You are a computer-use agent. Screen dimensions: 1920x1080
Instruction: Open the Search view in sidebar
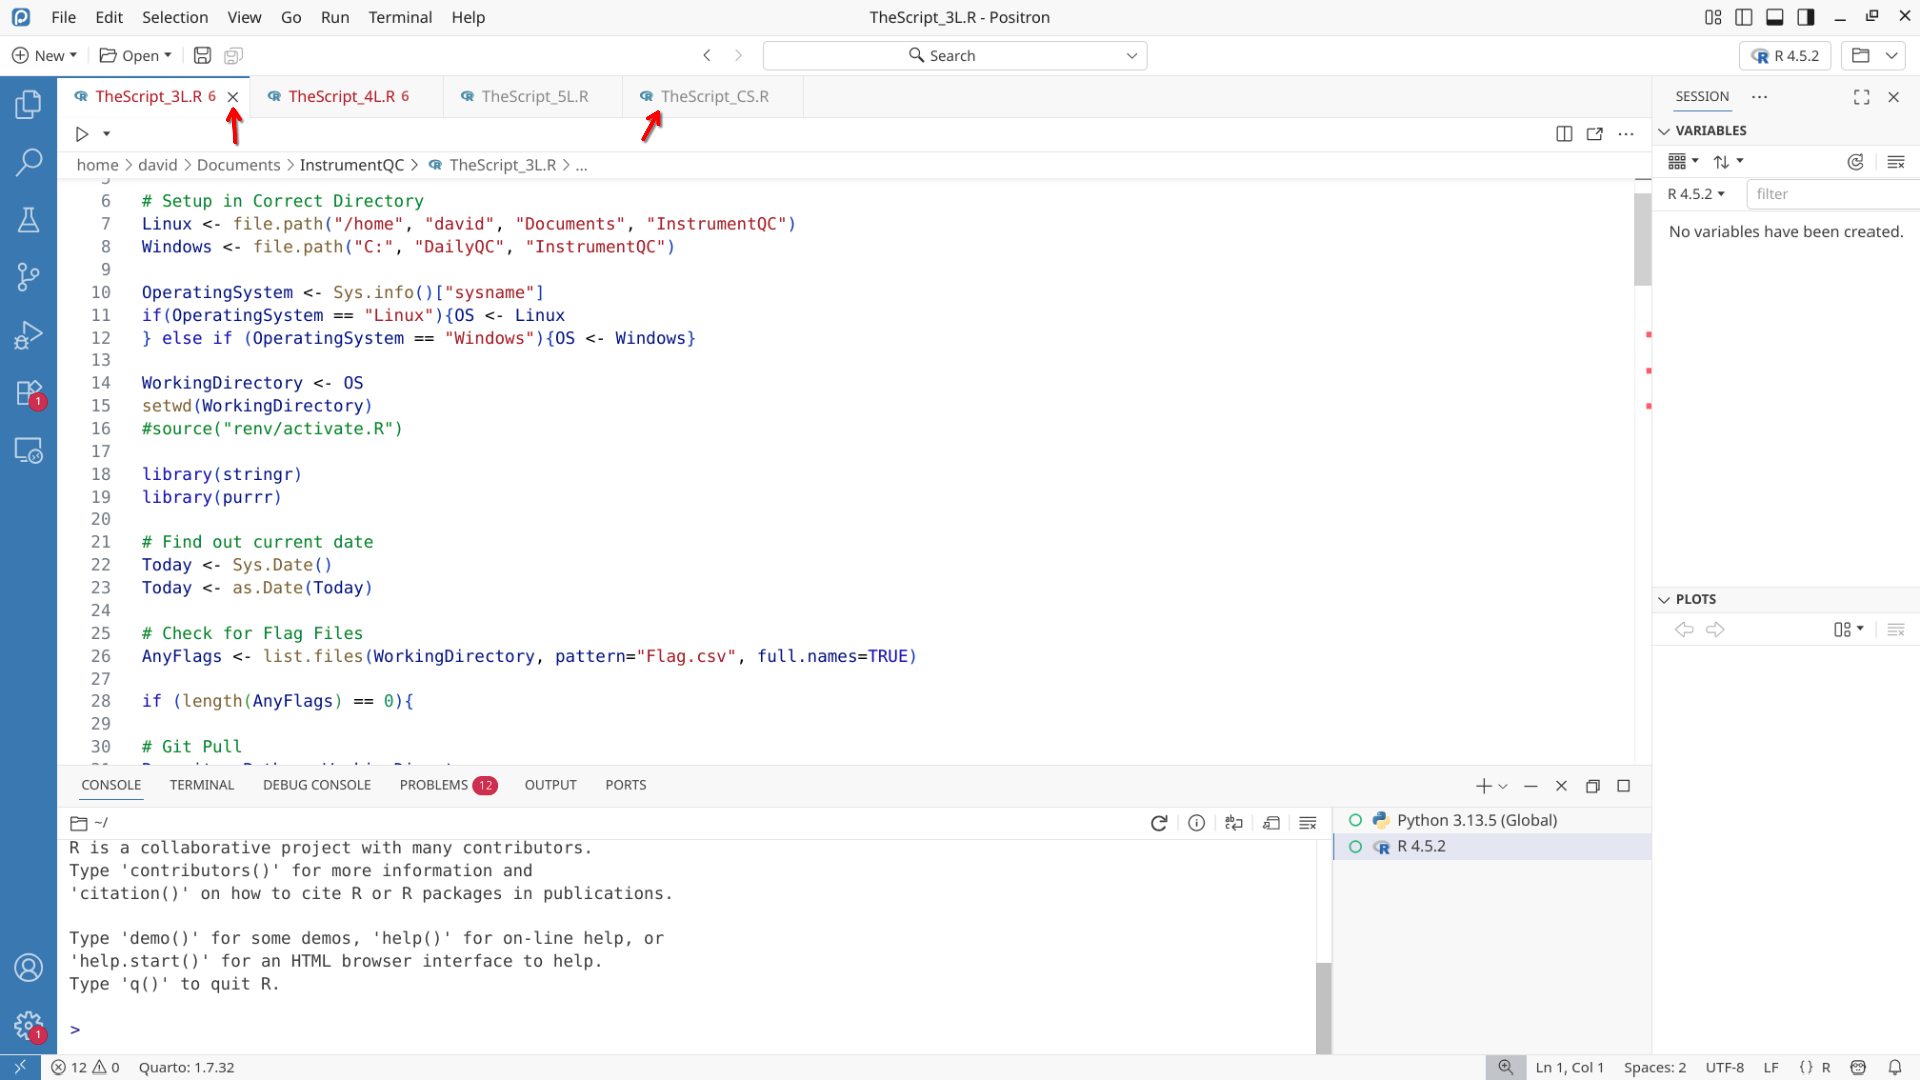pyautogui.click(x=28, y=162)
